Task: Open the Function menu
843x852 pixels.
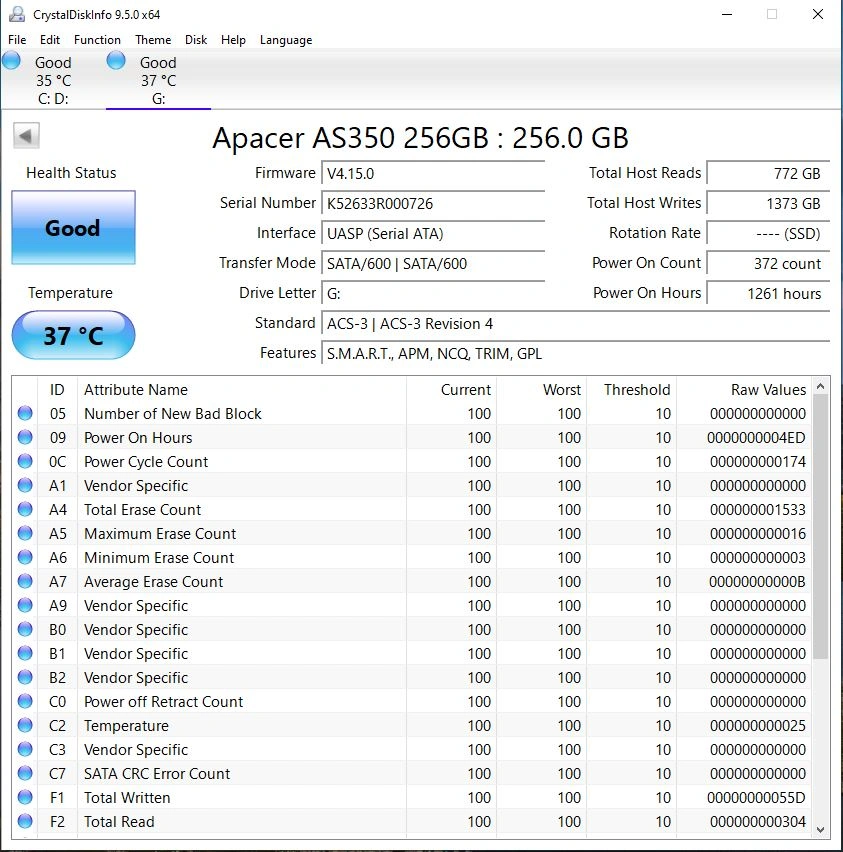Action: [x=97, y=40]
